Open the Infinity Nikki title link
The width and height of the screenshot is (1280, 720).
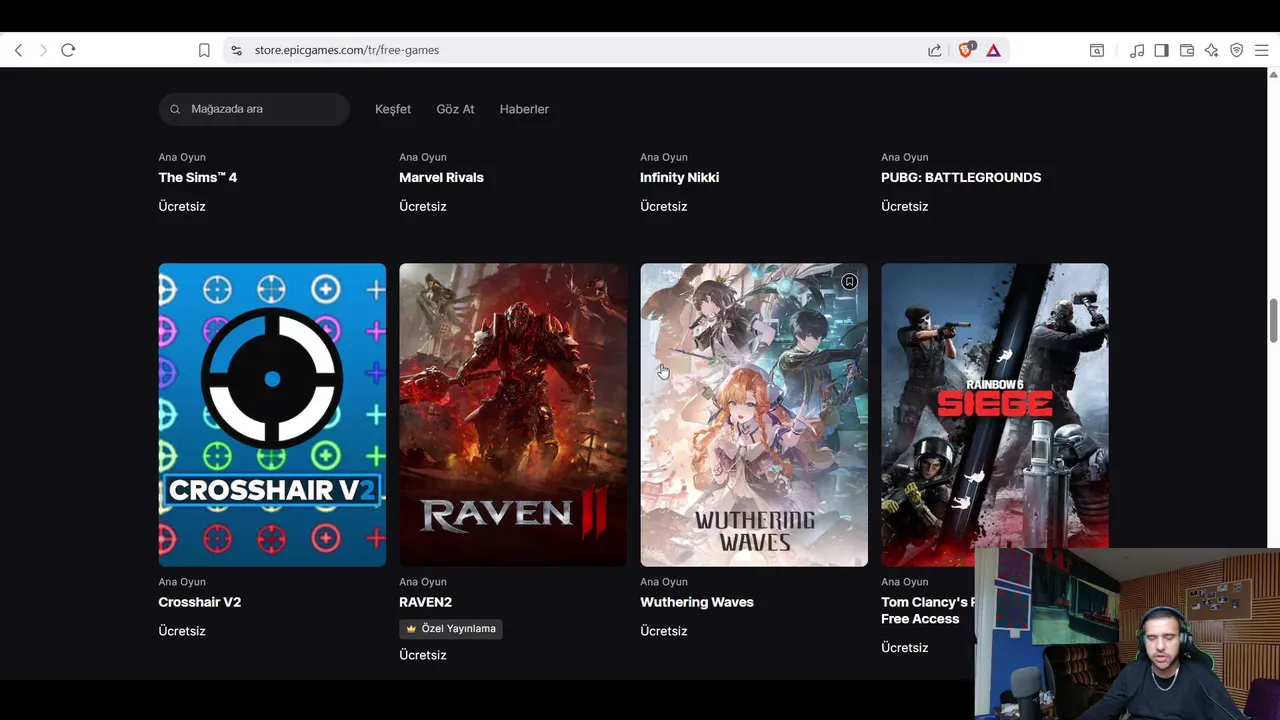(x=679, y=177)
